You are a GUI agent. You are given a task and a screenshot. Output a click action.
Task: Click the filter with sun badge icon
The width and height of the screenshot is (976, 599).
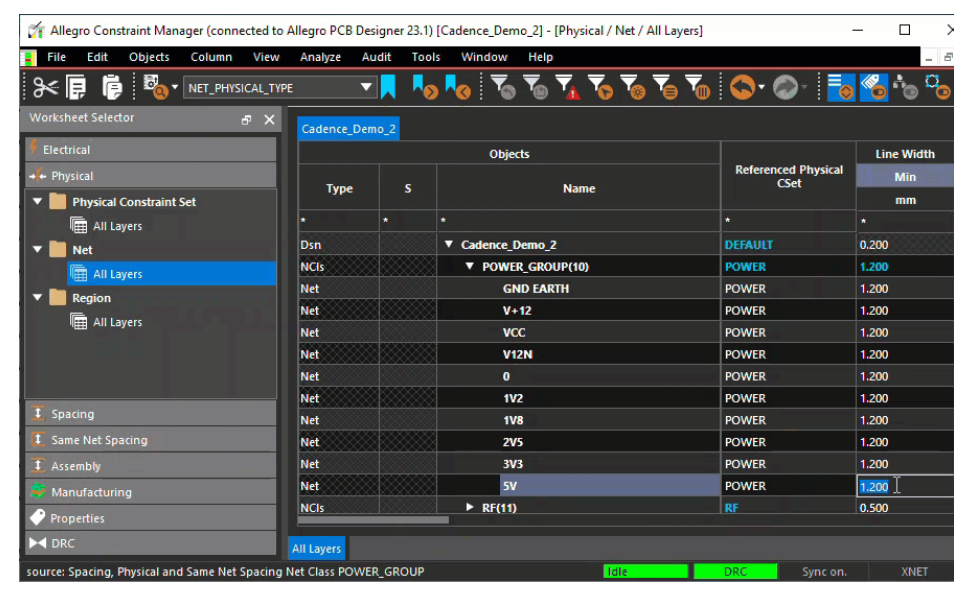click(x=633, y=87)
